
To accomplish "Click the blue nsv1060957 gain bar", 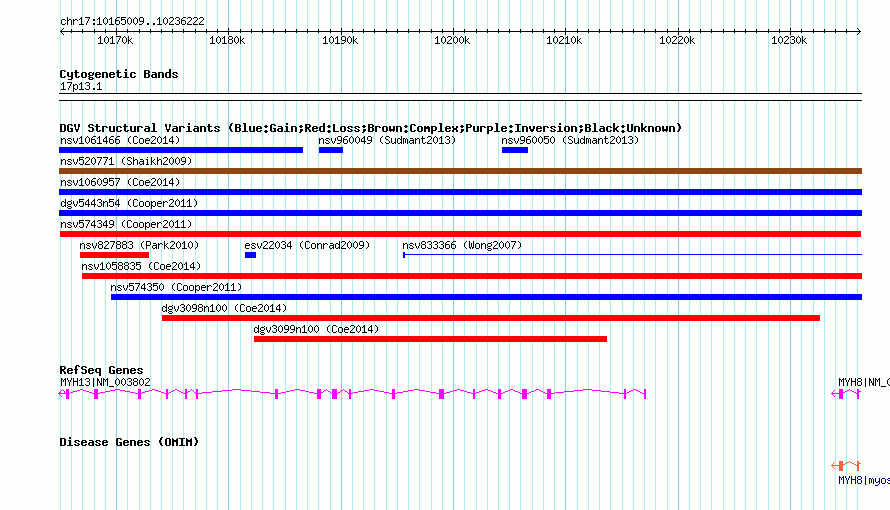I will click(460, 192).
